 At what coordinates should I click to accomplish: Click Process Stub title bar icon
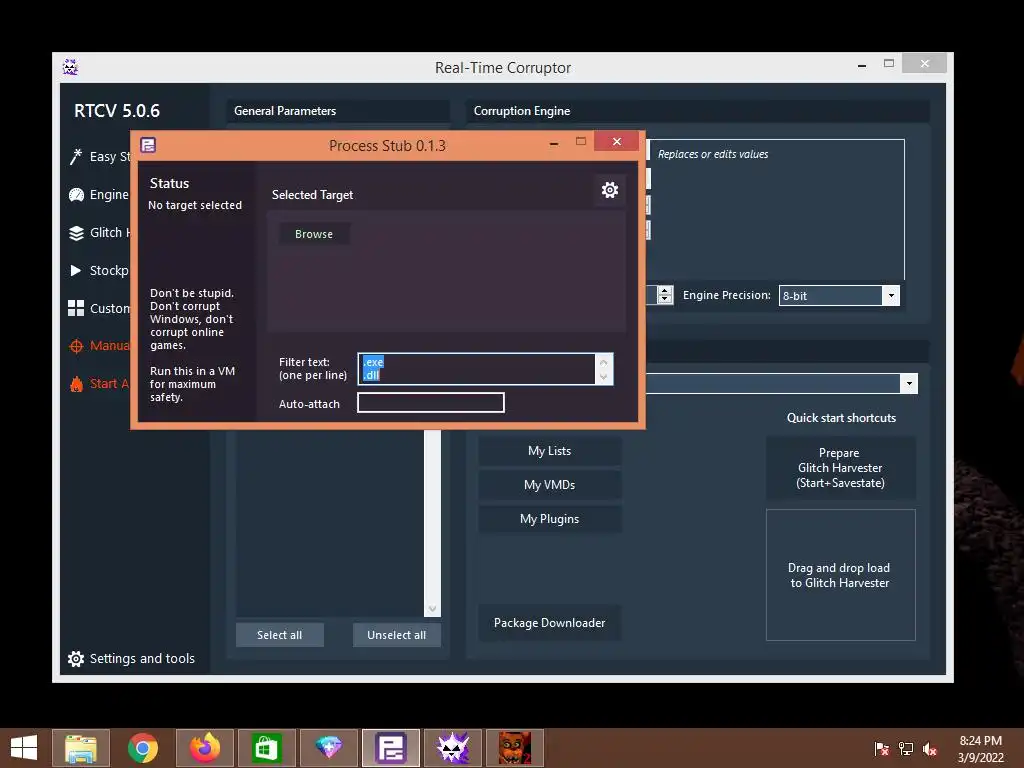coord(148,145)
